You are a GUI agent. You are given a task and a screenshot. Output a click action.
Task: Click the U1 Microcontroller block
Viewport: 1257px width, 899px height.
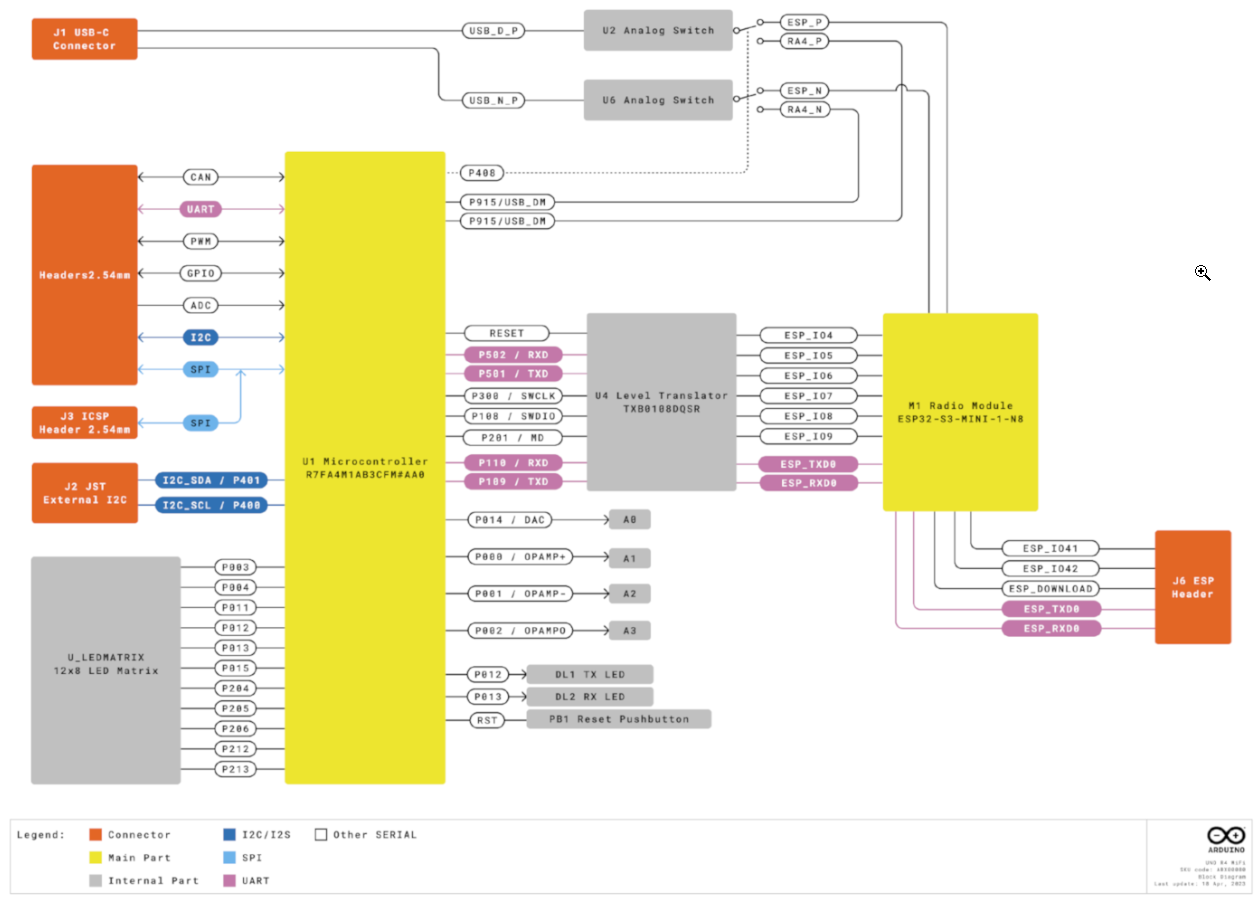tap(365, 467)
